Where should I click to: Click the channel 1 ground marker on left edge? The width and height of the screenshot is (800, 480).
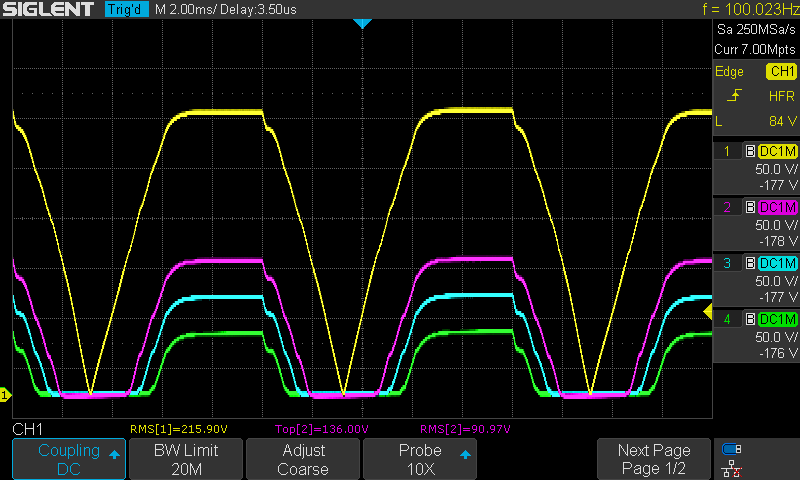tap(5, 395)
